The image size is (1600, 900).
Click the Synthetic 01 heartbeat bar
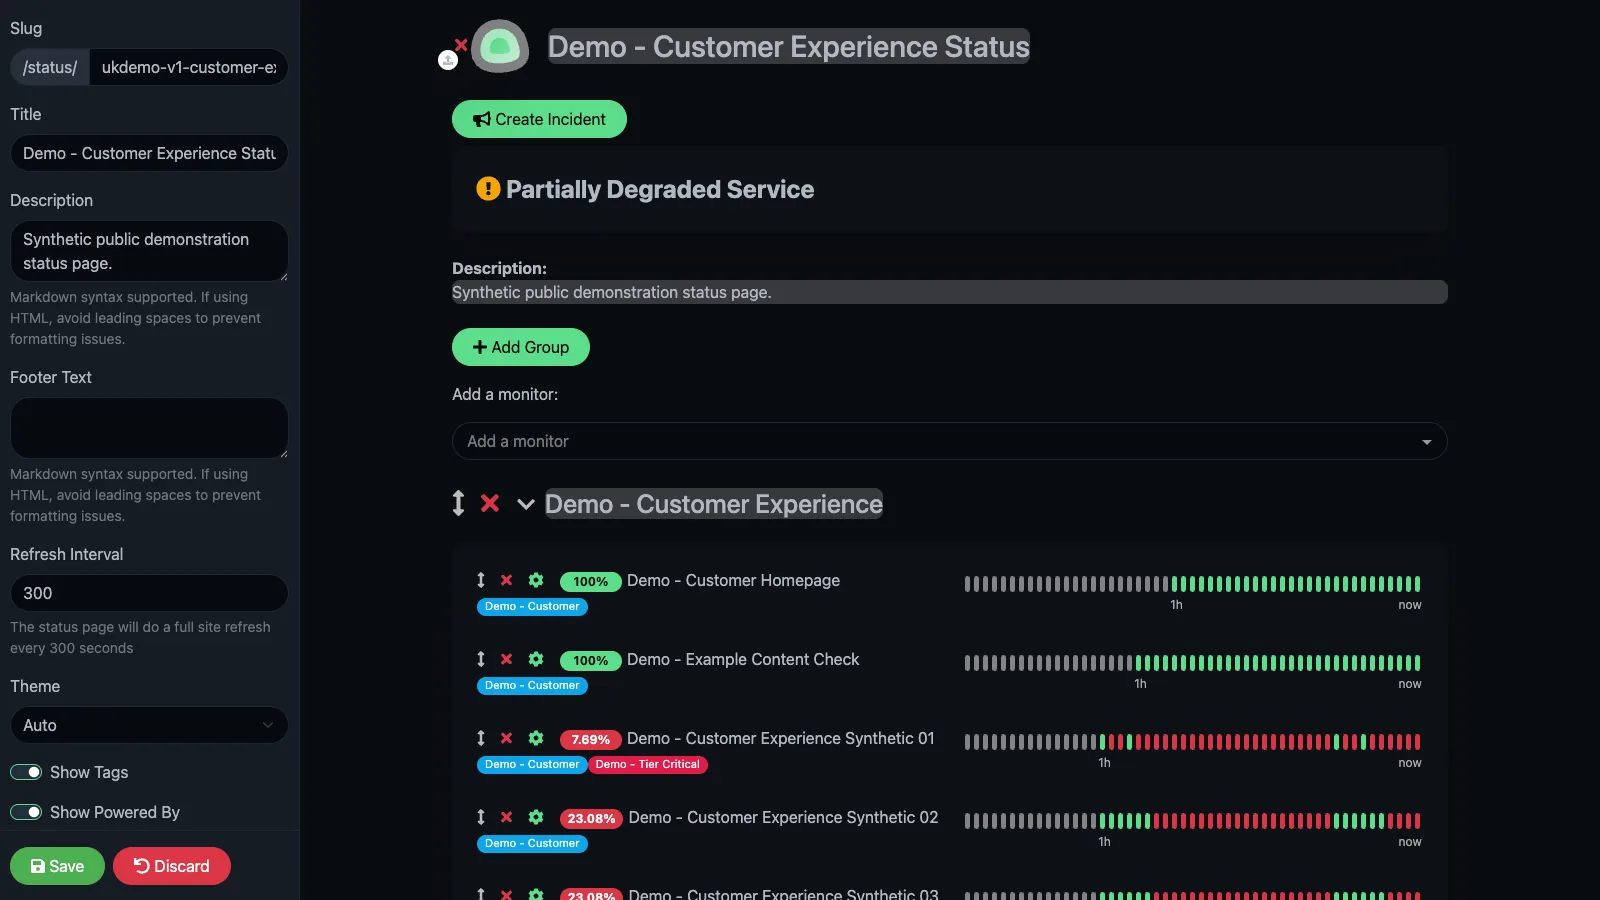tap(1192, 742)
